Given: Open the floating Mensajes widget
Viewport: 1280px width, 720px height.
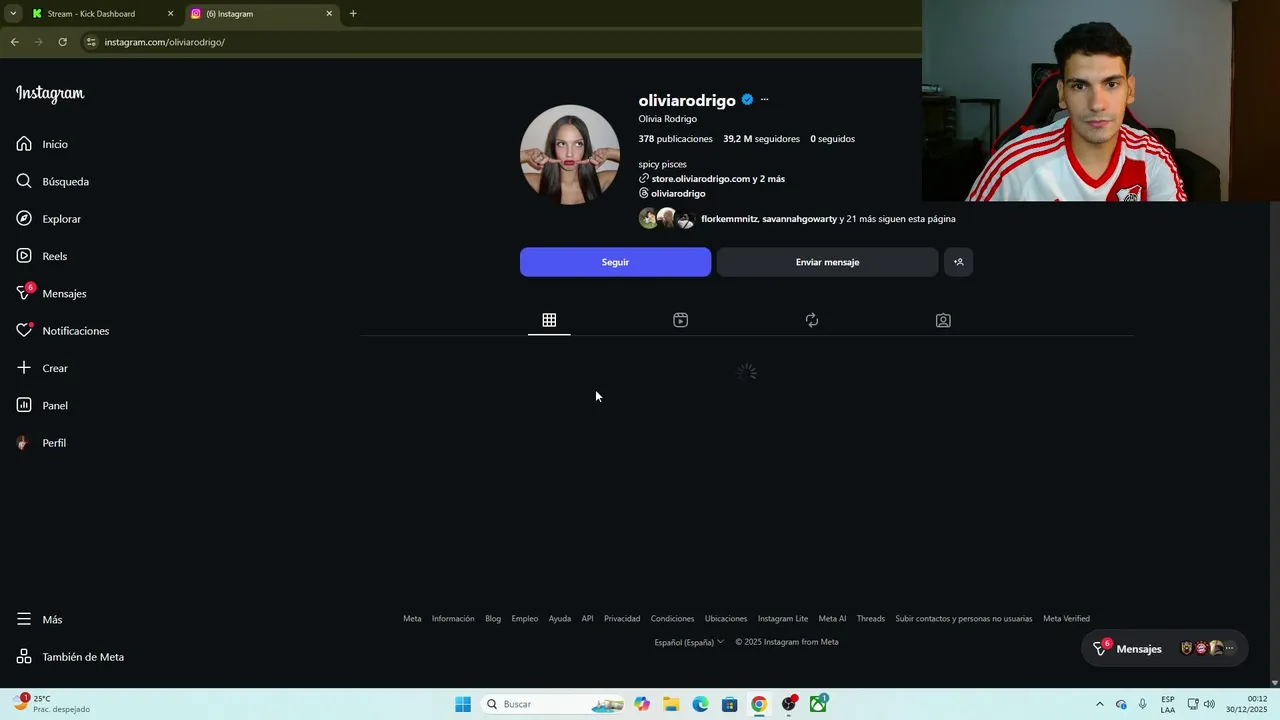Looking at the screenshot, I should click(x=1165, y=649).
